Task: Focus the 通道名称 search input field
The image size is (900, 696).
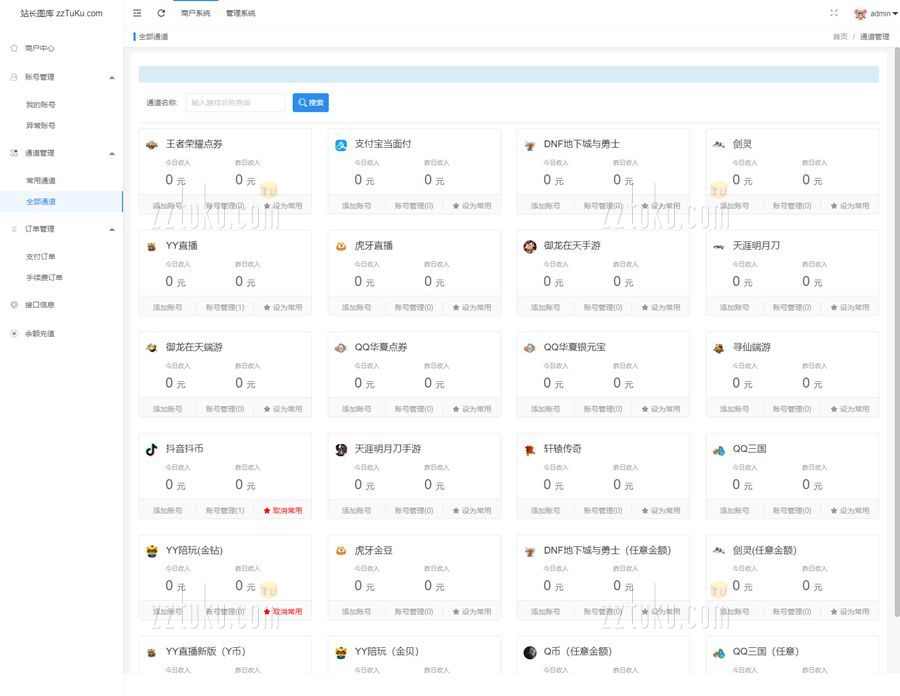Action: point(235,103)
